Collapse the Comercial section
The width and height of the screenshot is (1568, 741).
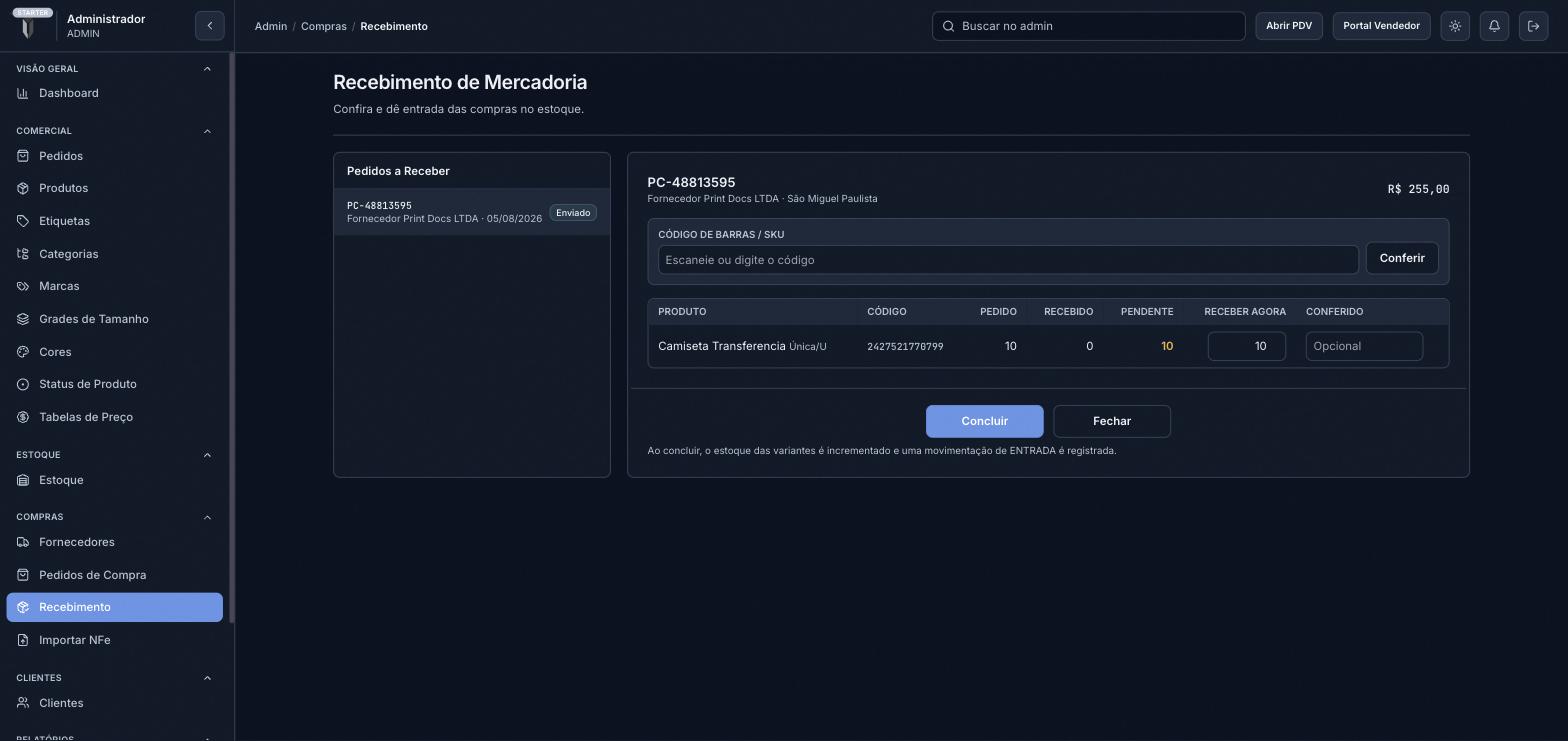coord(207,131)
